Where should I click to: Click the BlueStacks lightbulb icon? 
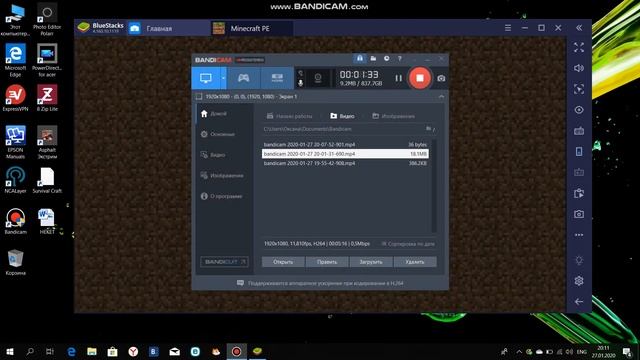click(579, 260)
